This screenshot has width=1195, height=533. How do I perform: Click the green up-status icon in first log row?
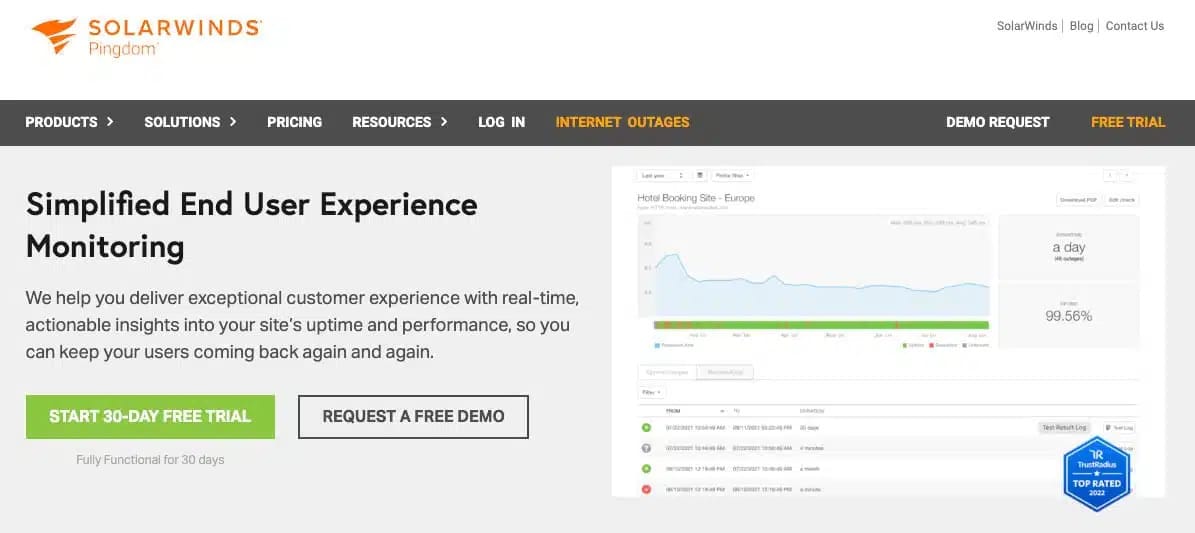[646, 428]
